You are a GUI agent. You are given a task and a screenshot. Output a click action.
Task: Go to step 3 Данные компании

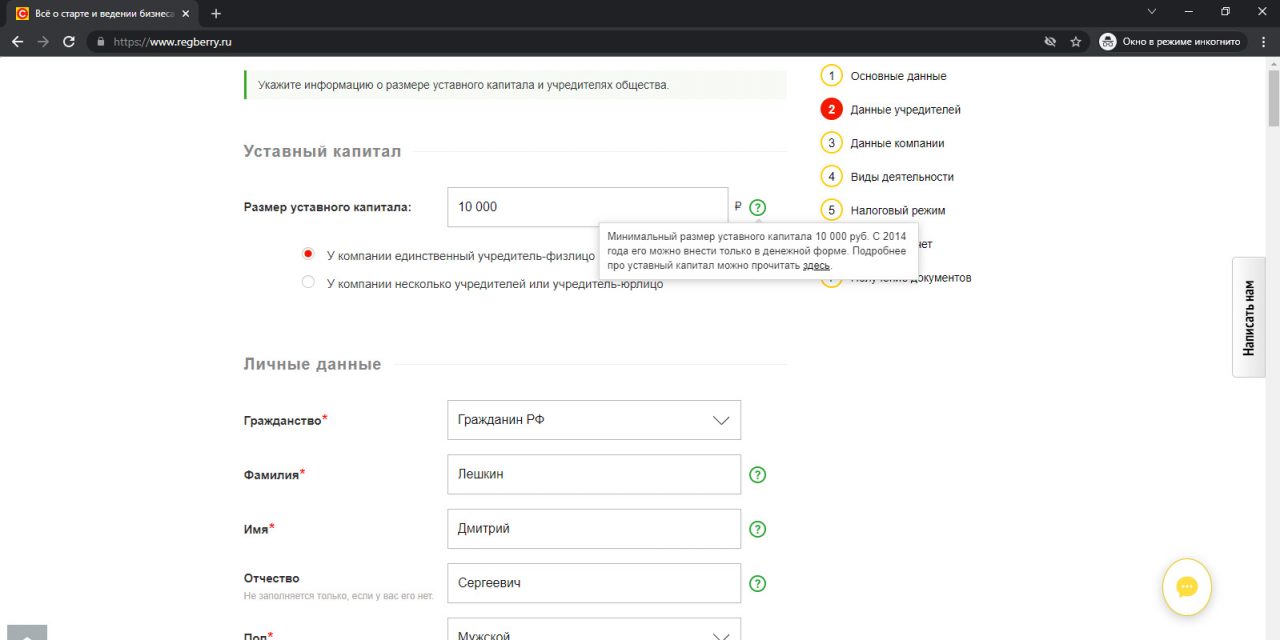(896, 143)
